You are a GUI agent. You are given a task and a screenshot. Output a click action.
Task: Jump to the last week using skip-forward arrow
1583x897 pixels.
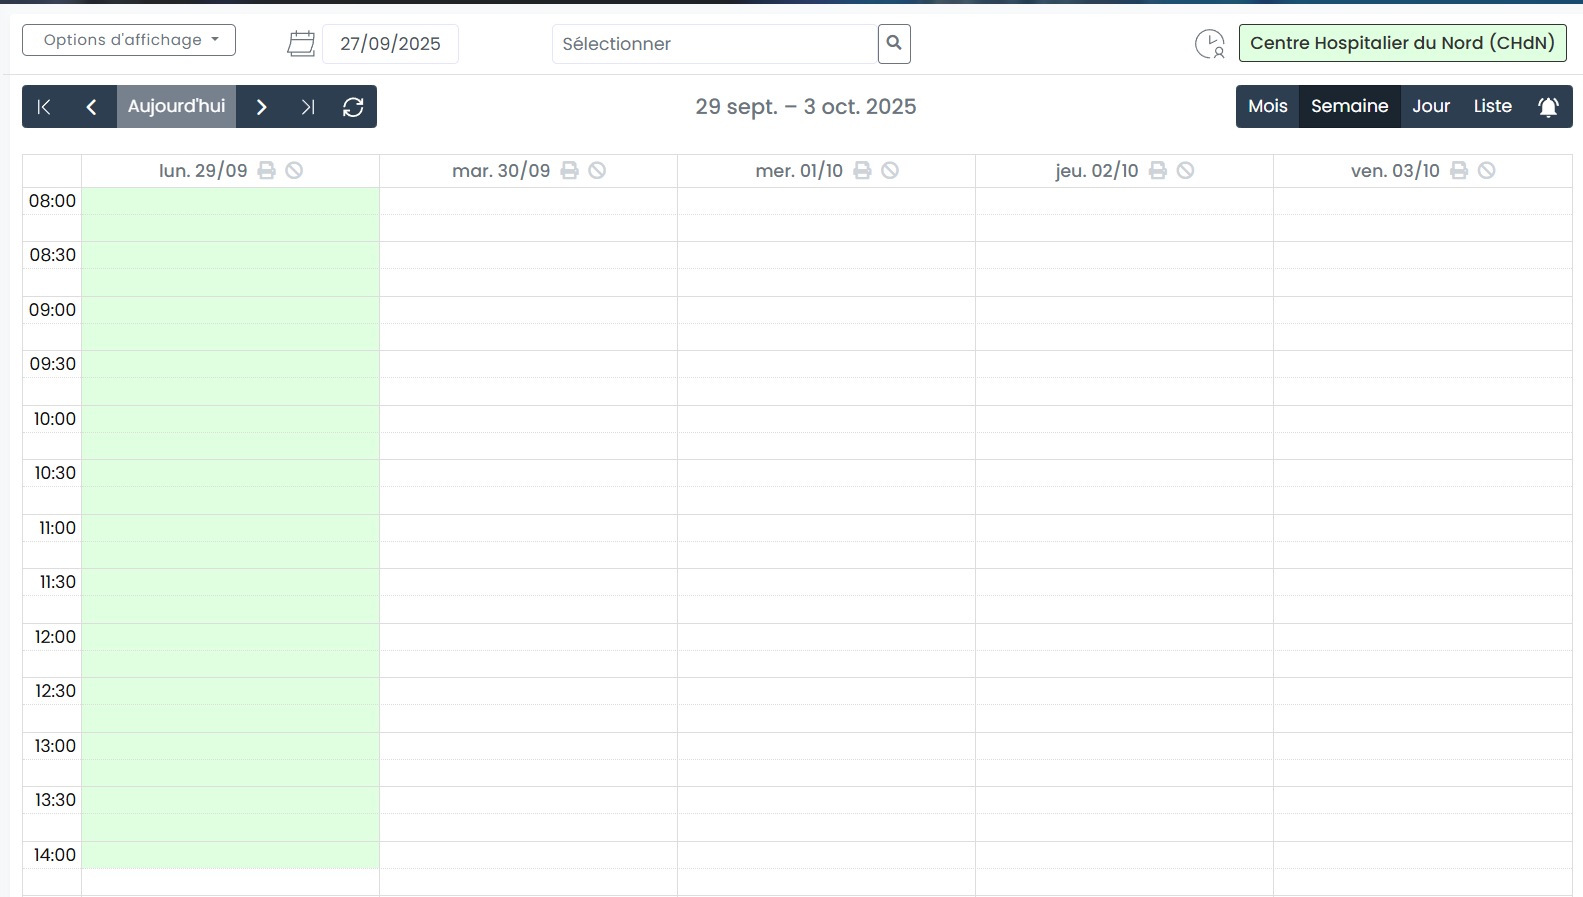tap(308, 107)
